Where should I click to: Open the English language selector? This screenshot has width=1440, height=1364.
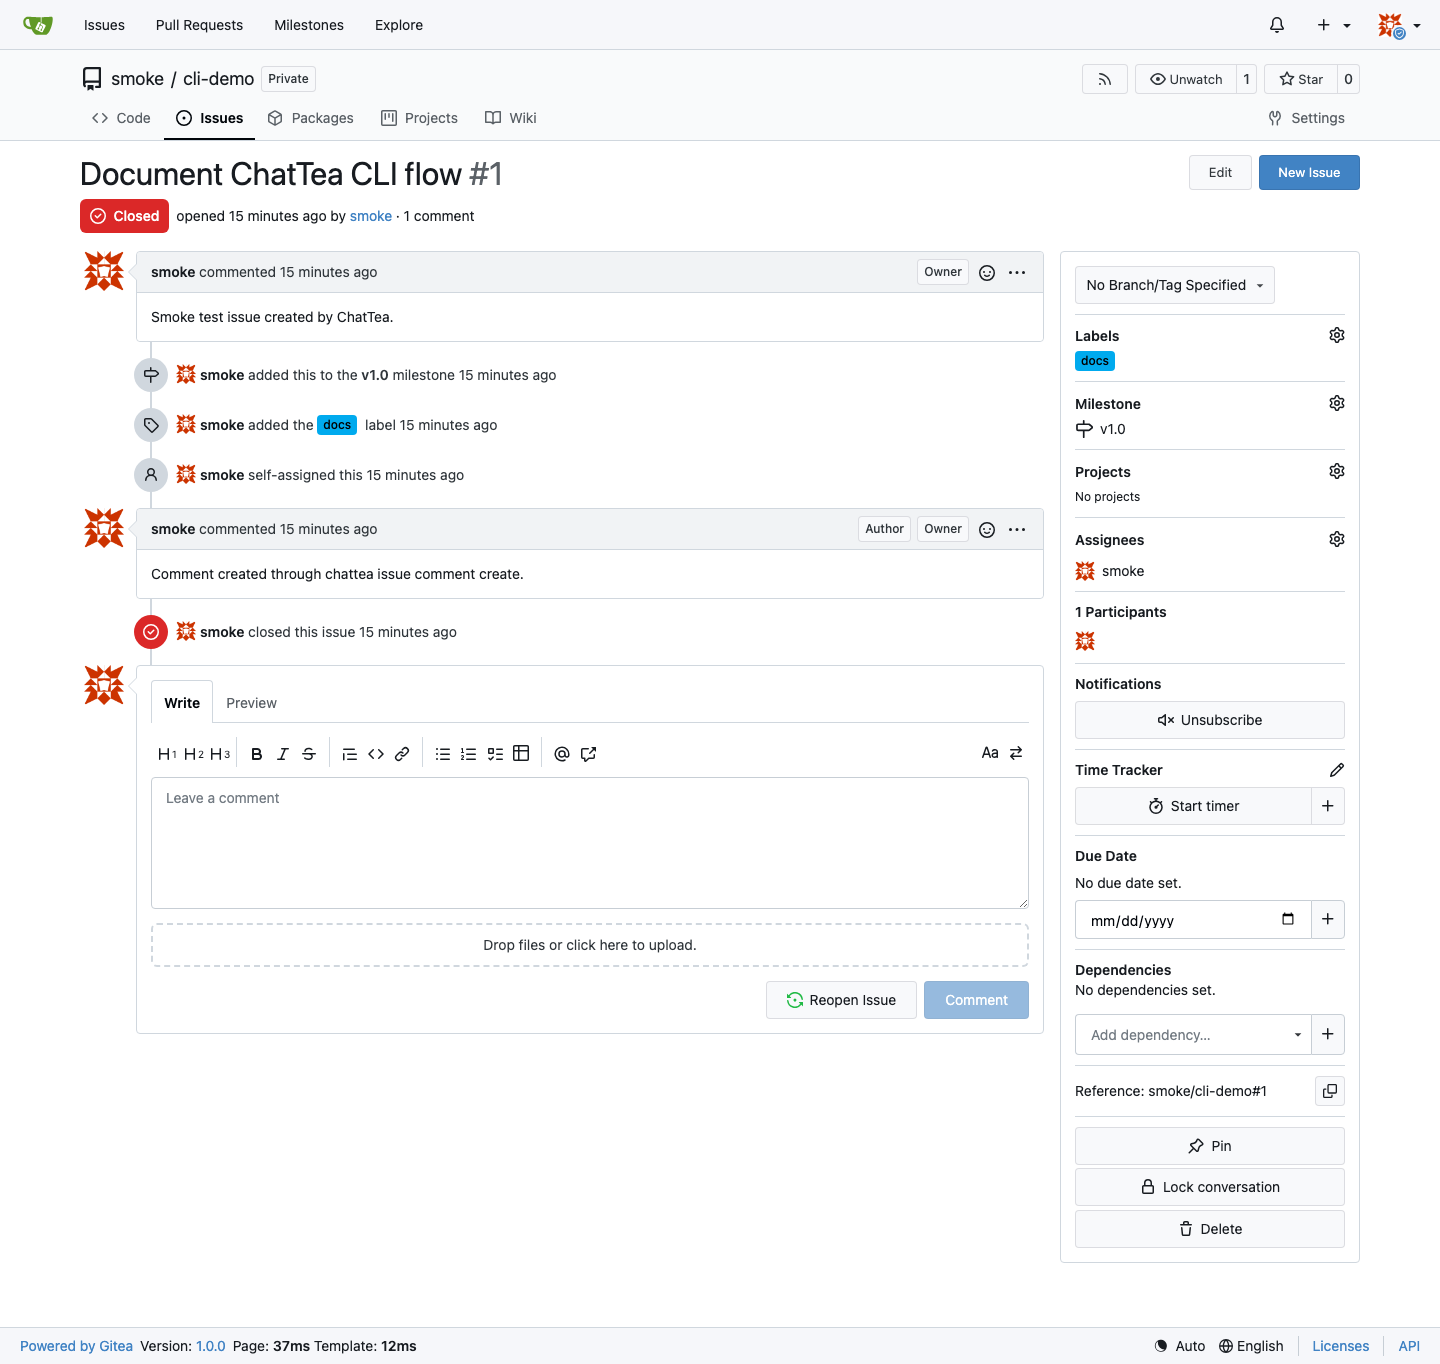[1251, 1346]
